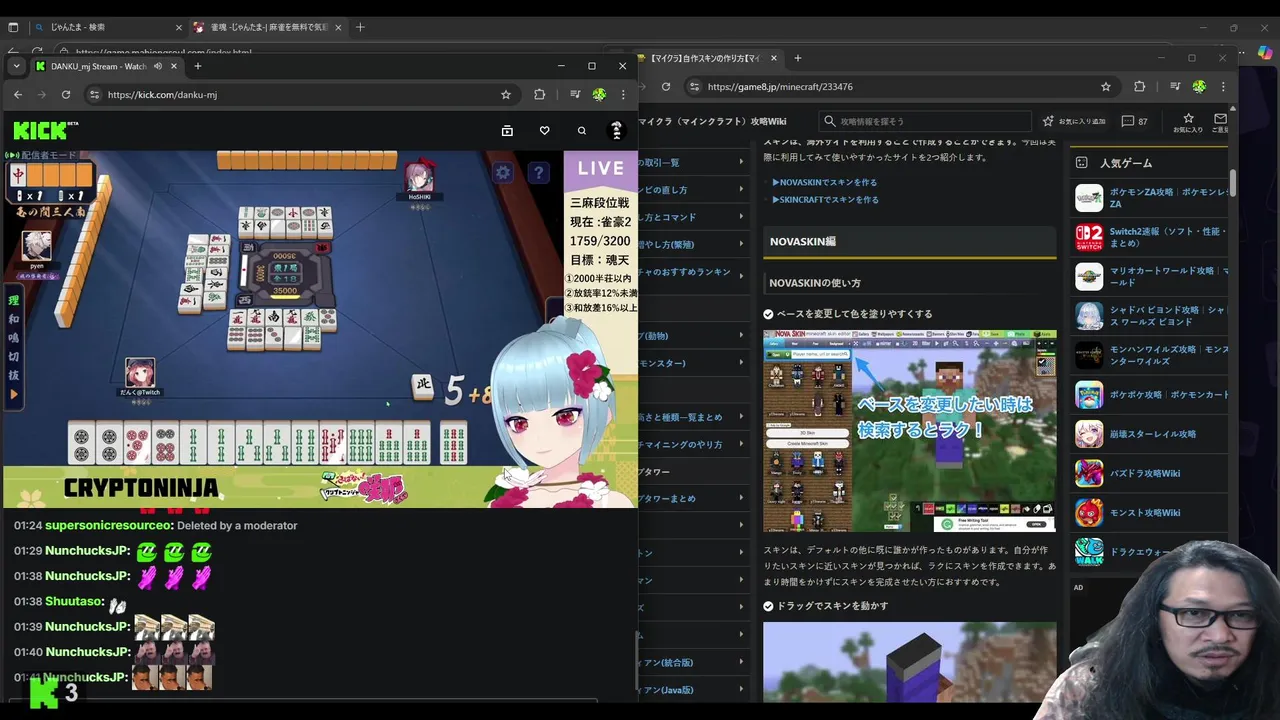Click the モンハンワイルズ攻略 game icon
The image size is (1280, 720).
pyautogui.click(x=1089, y=355)
